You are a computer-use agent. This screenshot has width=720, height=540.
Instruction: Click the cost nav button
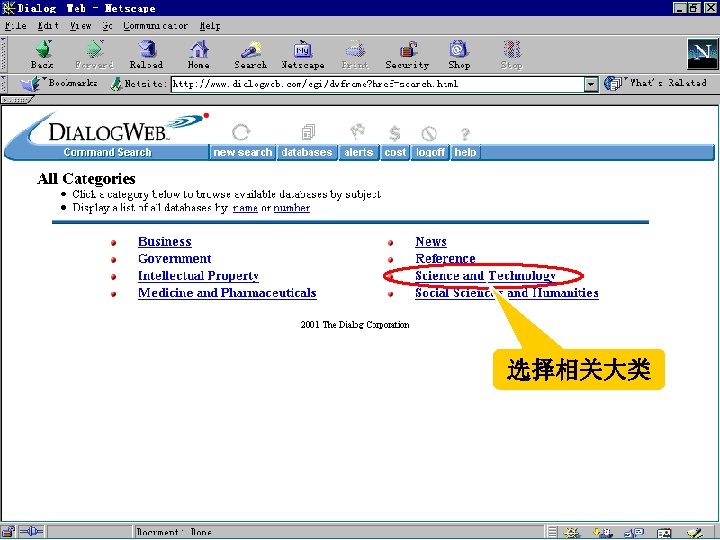point(395,152)
